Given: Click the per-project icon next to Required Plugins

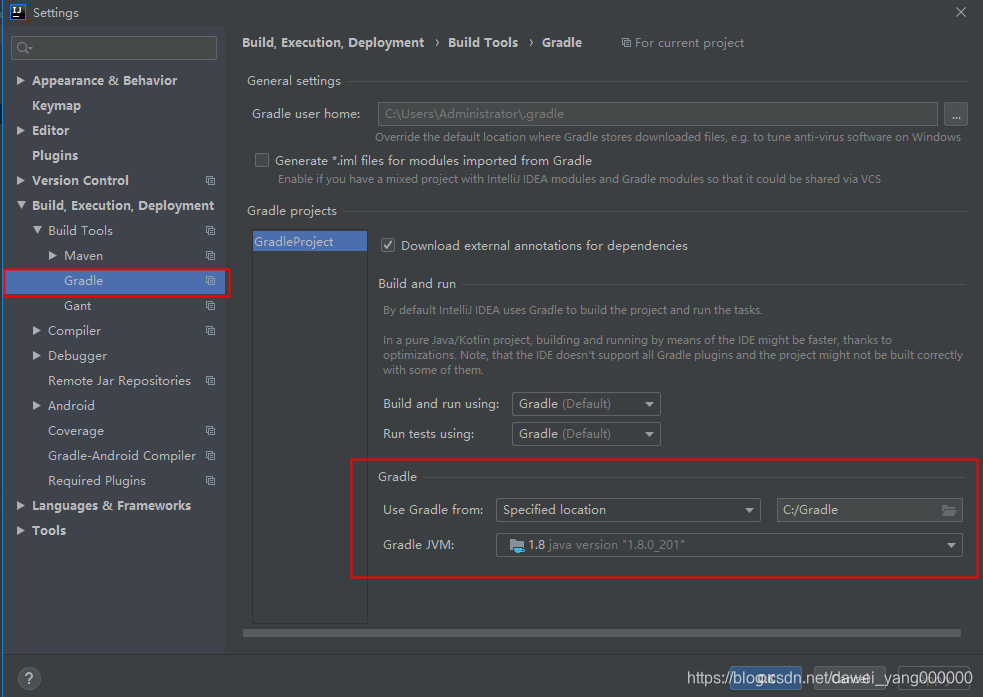Looking at the screenshot, I should click(211, 481).
